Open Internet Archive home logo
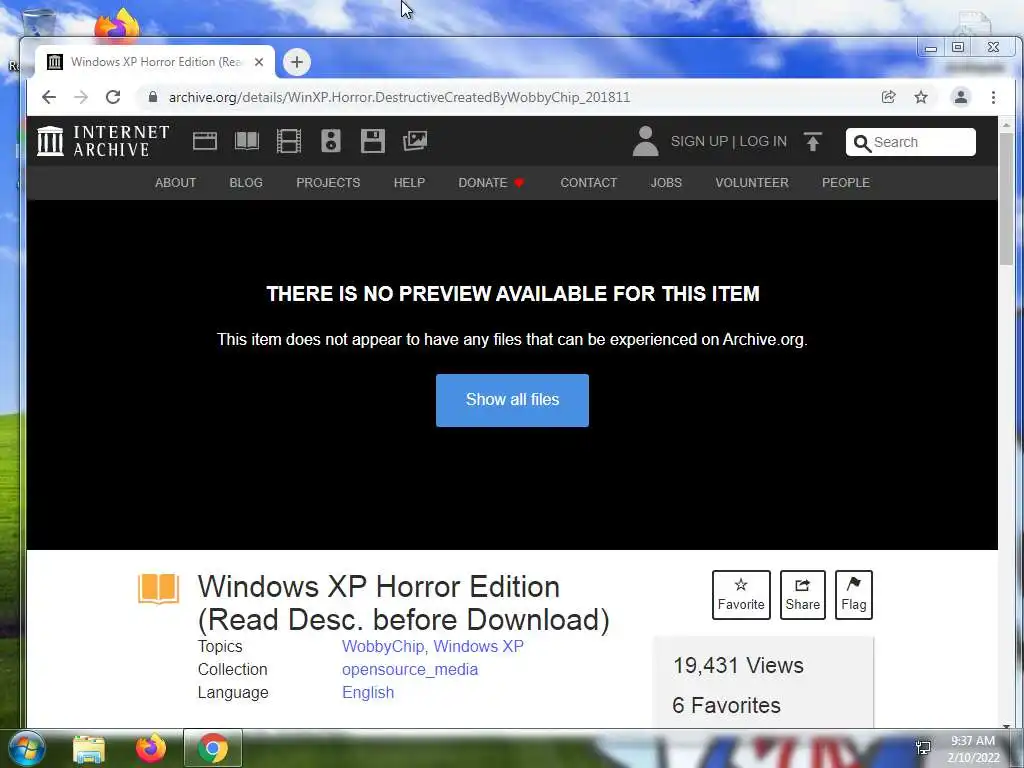Image resolution: width=1024 pixels, height=768 pixels. pyautogui.click(x=103, y=141)
